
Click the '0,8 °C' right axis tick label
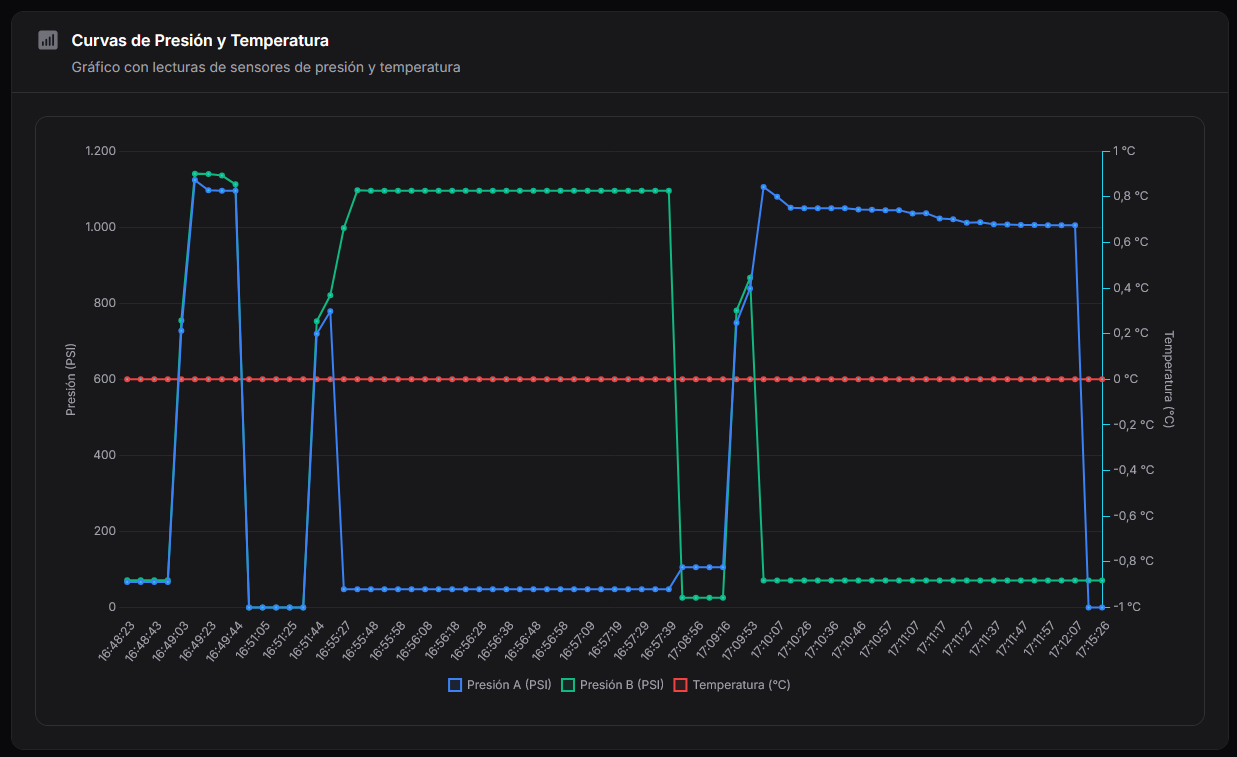click(1130, 196)
